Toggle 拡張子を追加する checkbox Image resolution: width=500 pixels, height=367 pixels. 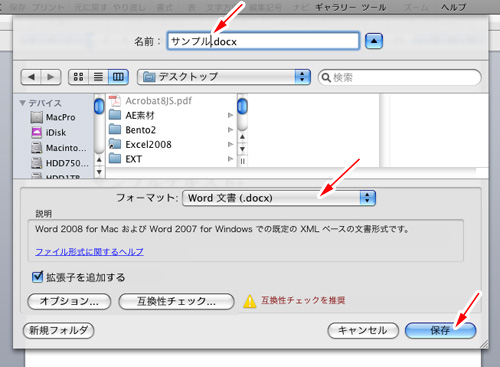(x=37, y=277)
